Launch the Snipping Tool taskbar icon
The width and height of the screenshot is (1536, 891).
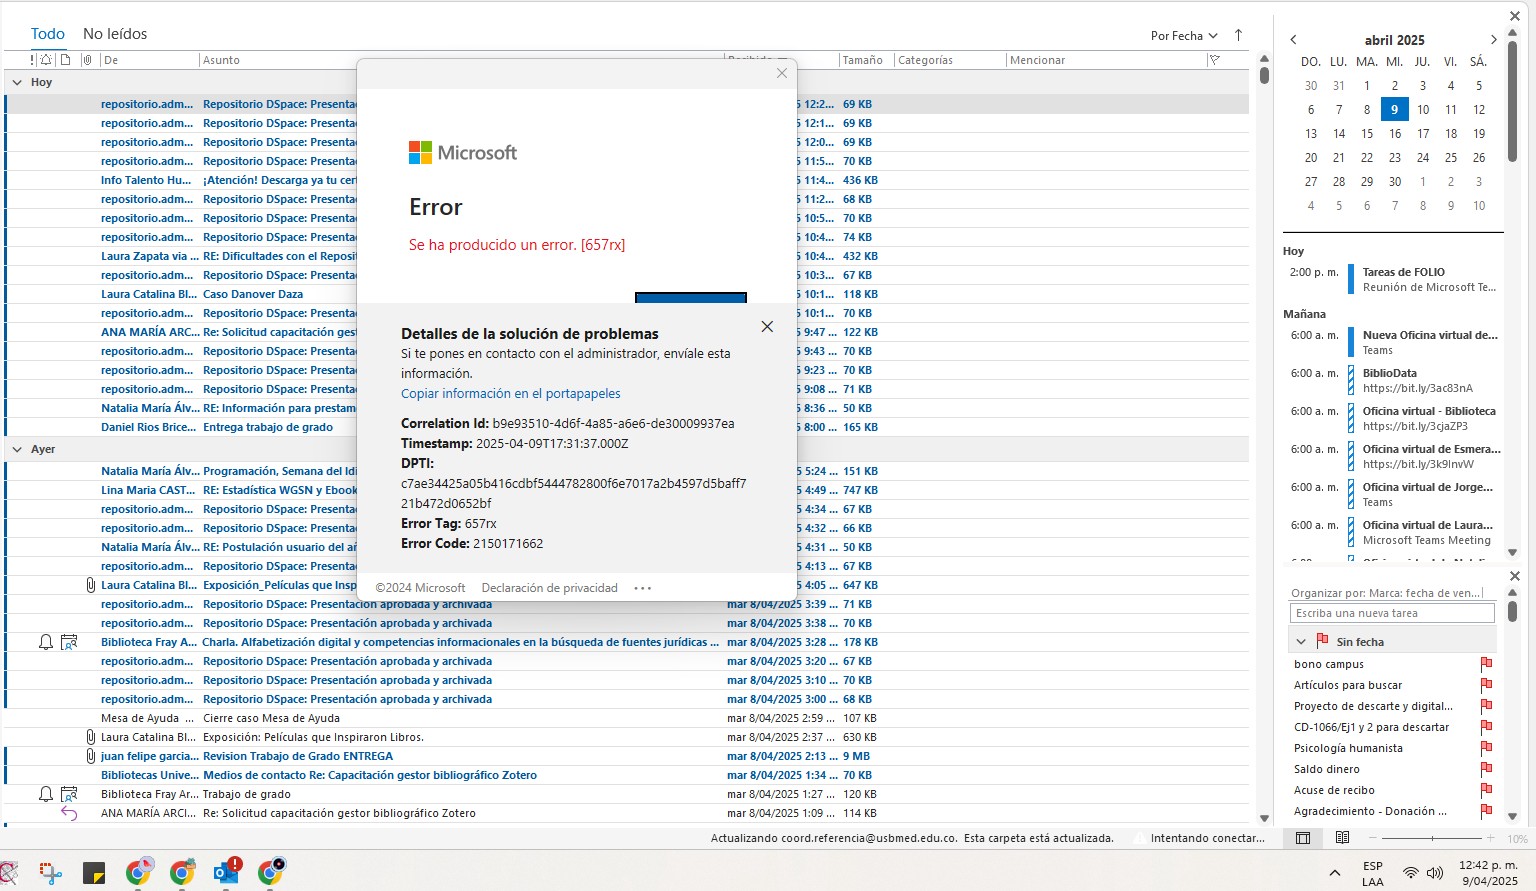tap(50, 872)
